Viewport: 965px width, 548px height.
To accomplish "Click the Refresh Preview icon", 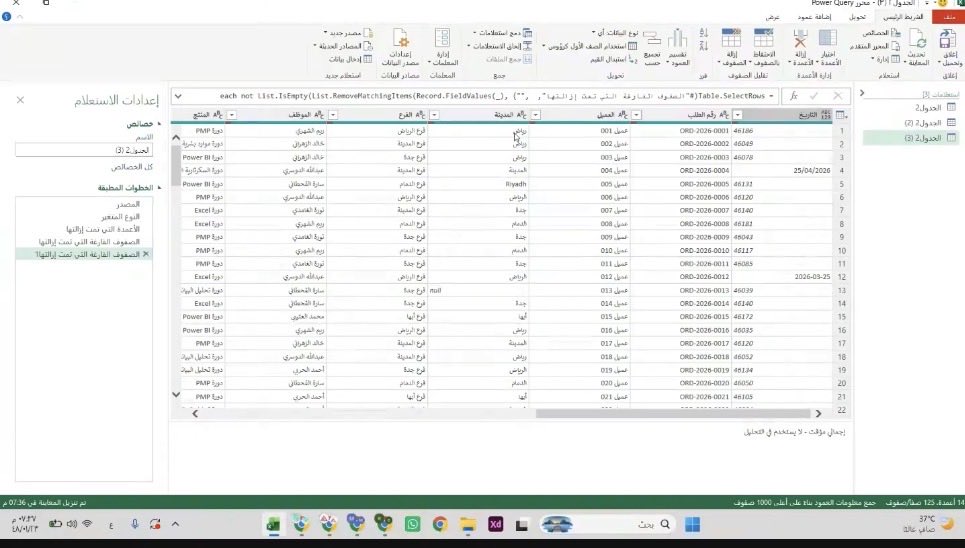I will [918, 39].
